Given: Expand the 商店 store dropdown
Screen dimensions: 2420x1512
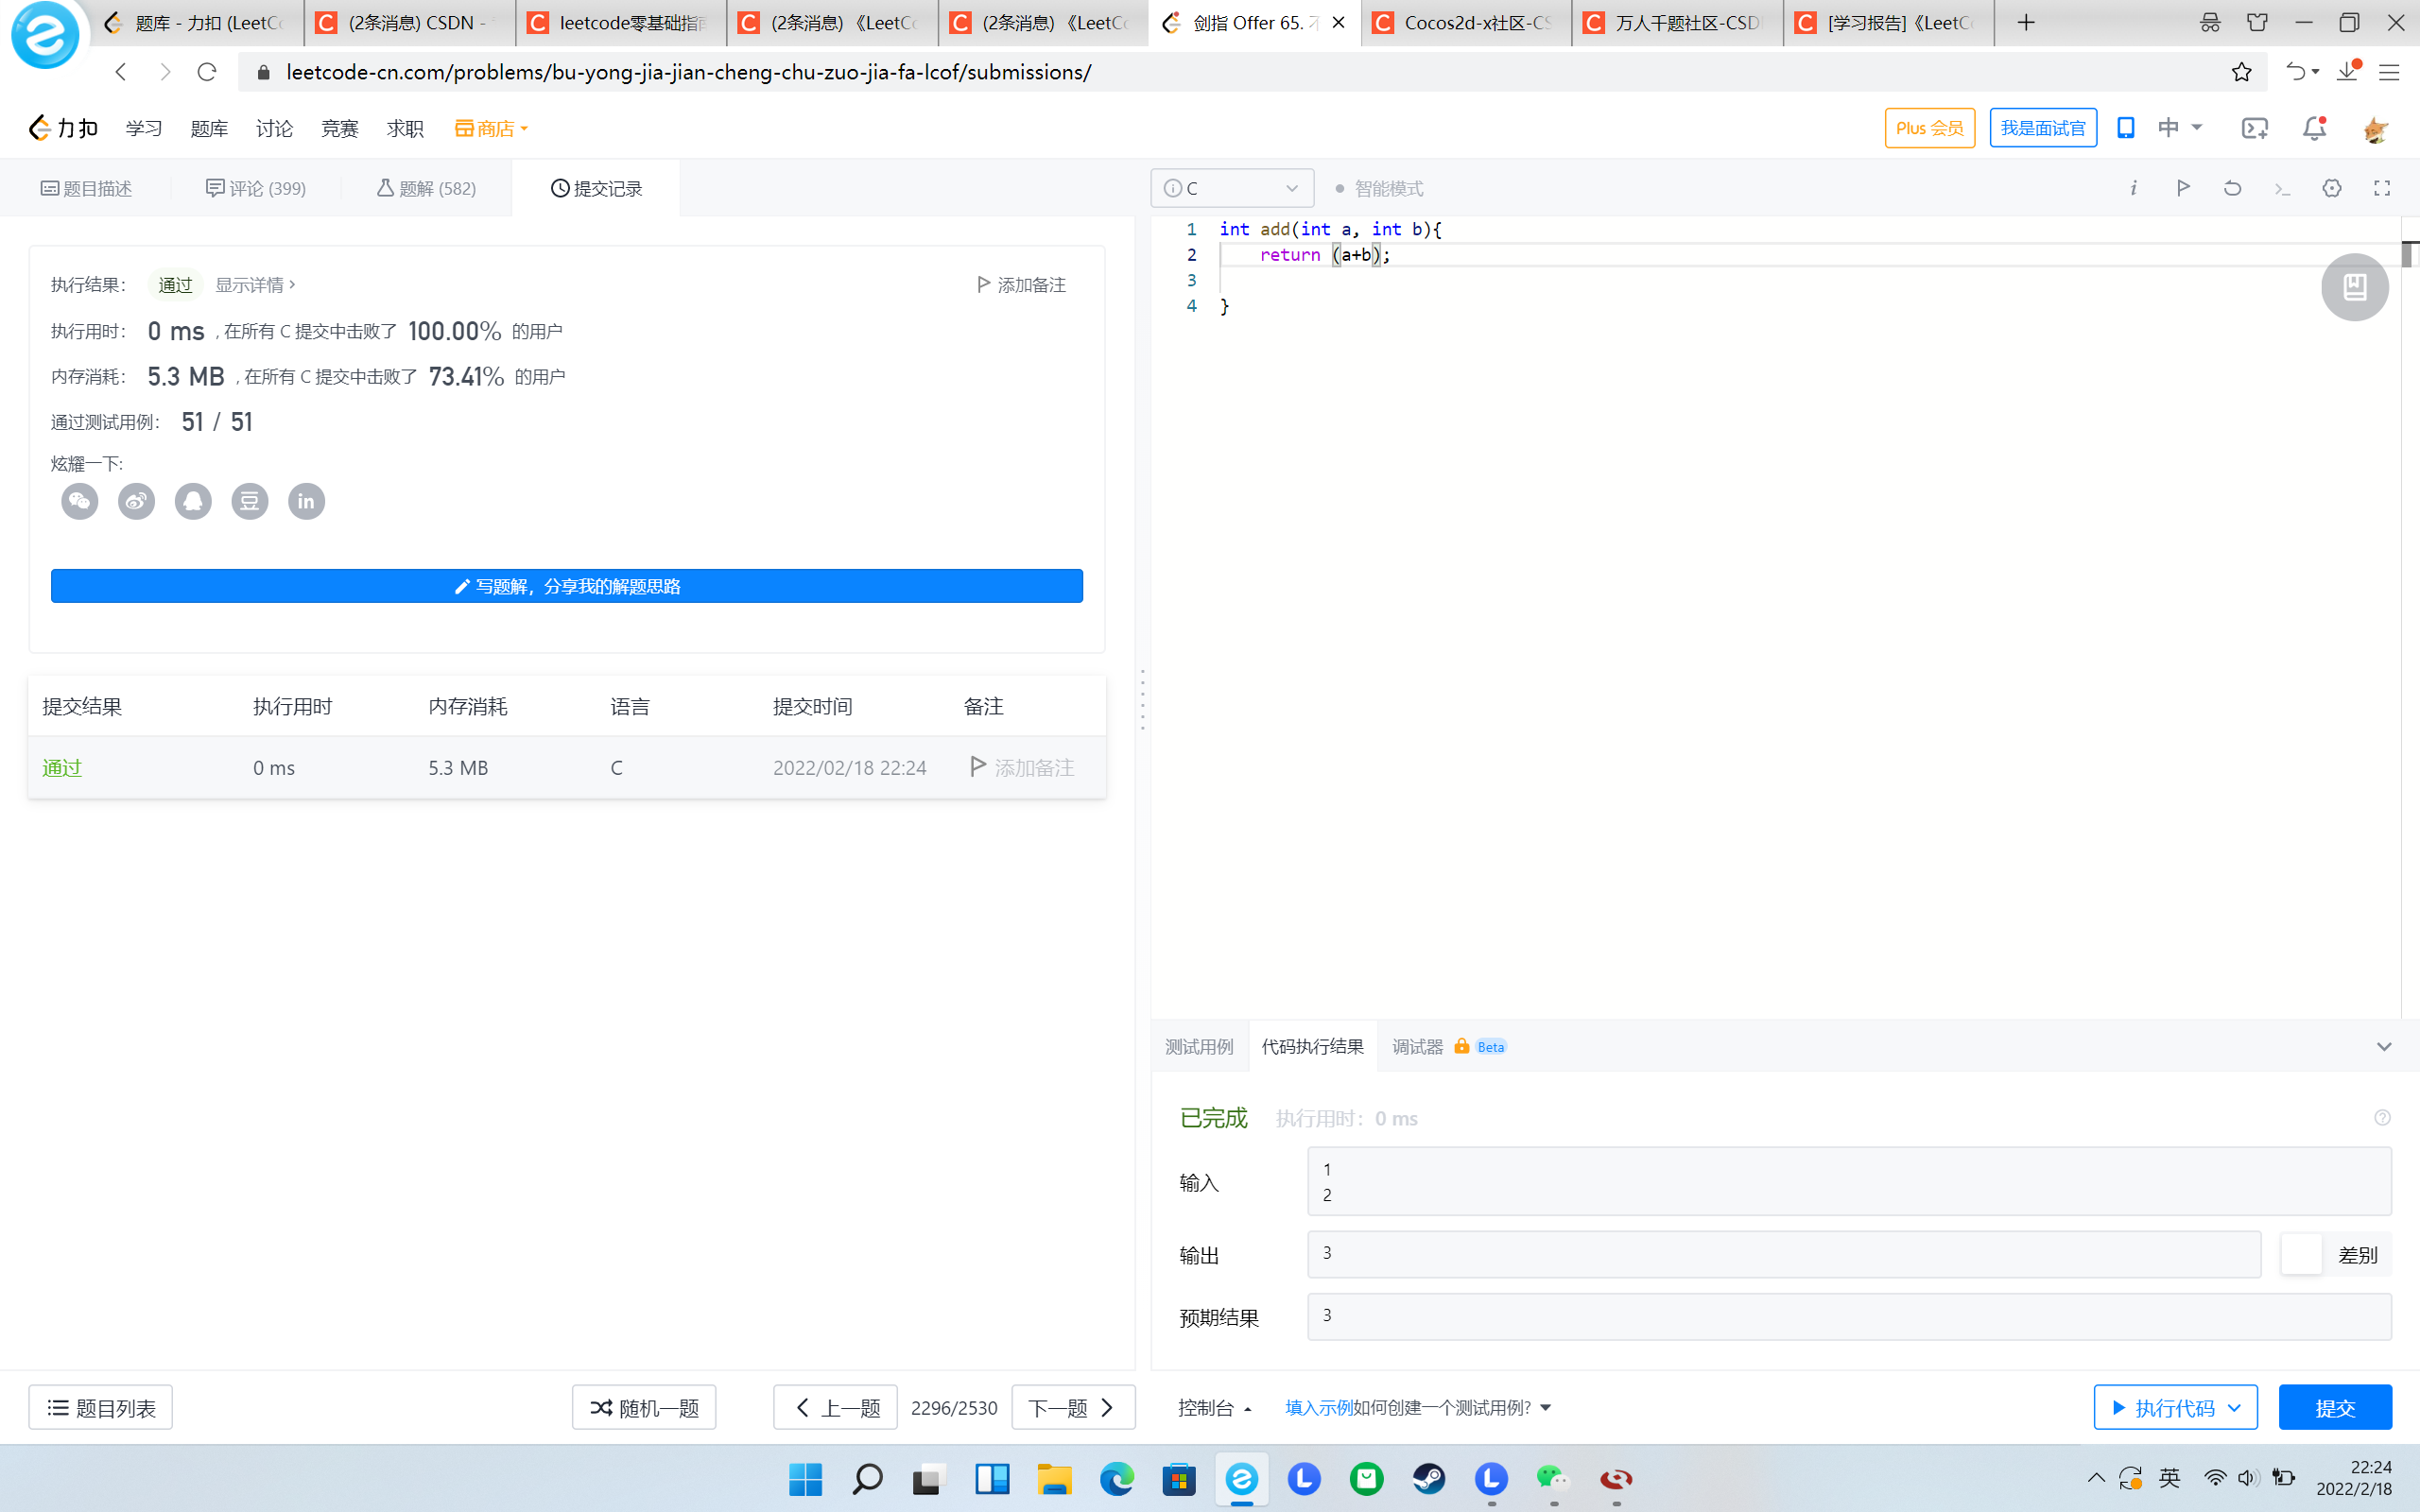Looking at the screenshot, I should coord(491,128).
